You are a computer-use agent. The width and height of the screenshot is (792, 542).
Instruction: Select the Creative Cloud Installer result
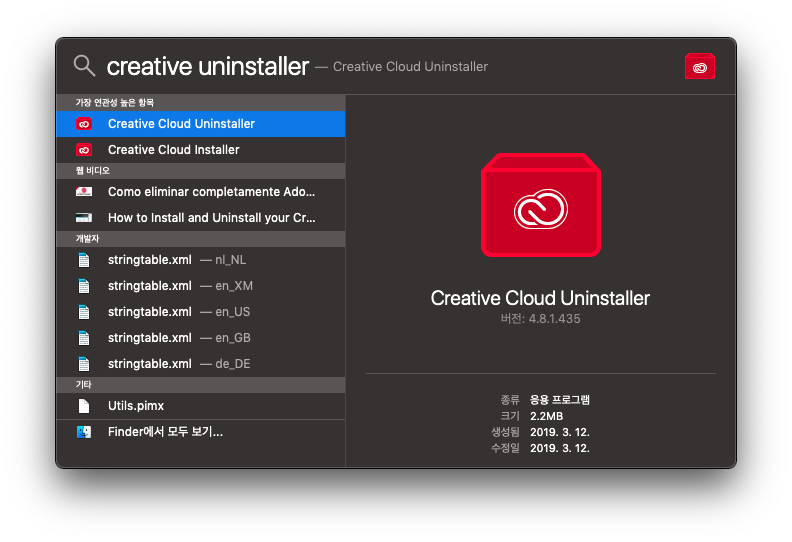tap(201, 150)
